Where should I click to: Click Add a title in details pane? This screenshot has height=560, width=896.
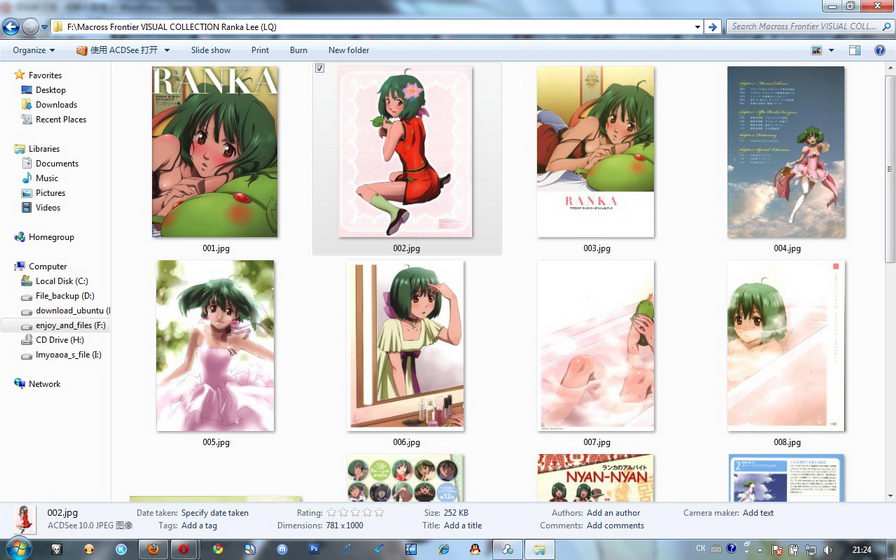pos(462,526)
